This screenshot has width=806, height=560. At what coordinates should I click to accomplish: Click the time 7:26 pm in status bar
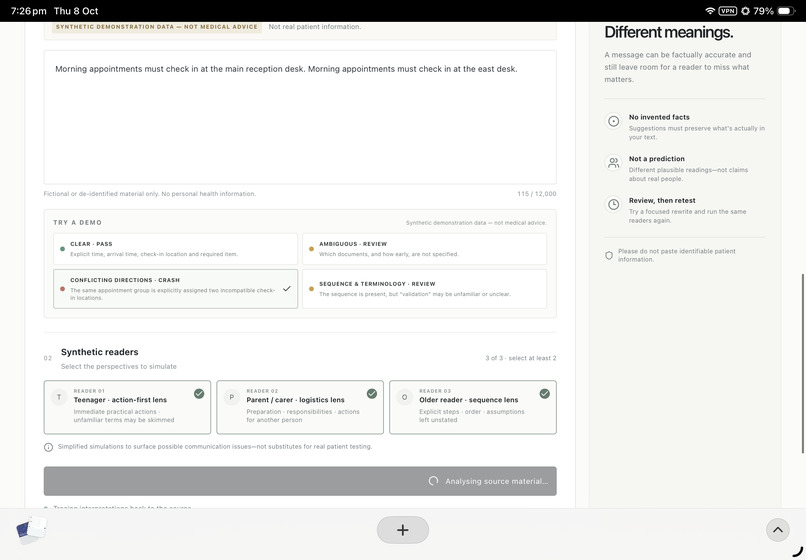(x=28, y=11)
